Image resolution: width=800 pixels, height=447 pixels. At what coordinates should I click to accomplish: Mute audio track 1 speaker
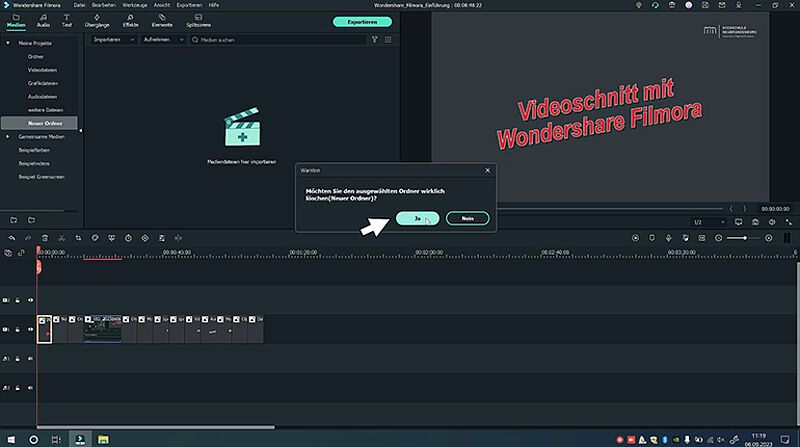click(31, 359)
